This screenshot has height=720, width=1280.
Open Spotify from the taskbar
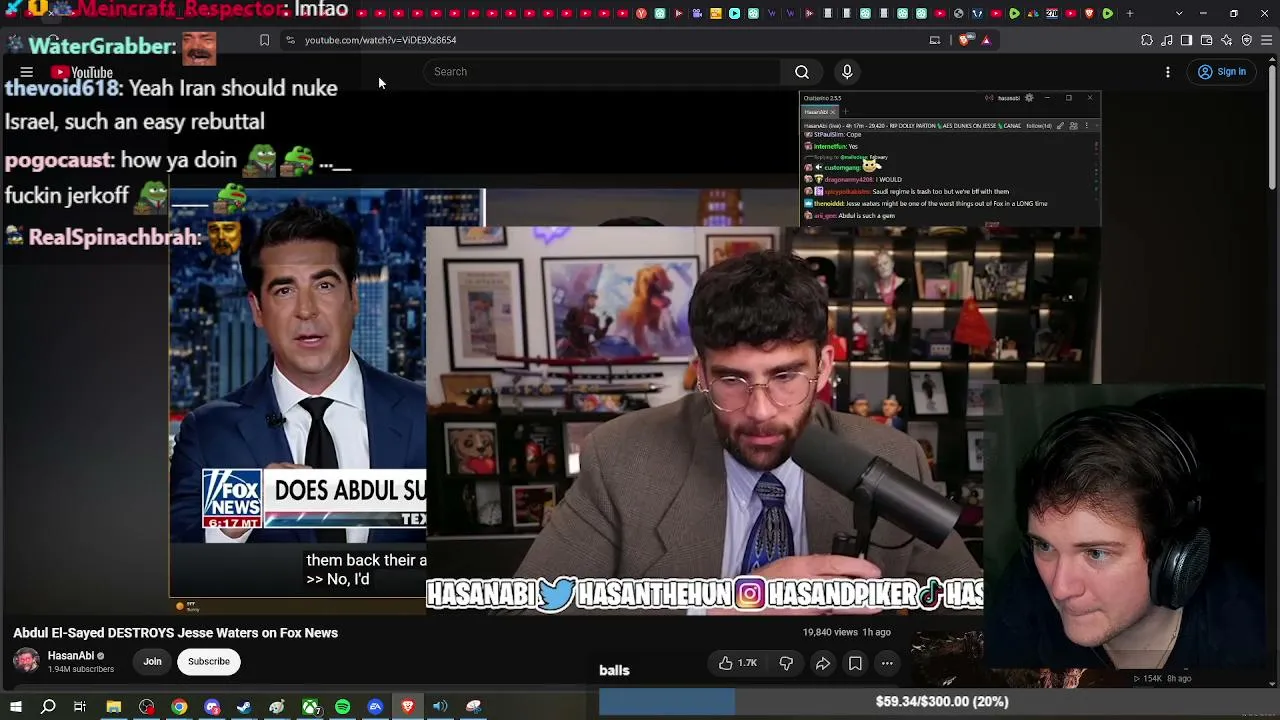(343, 707)
